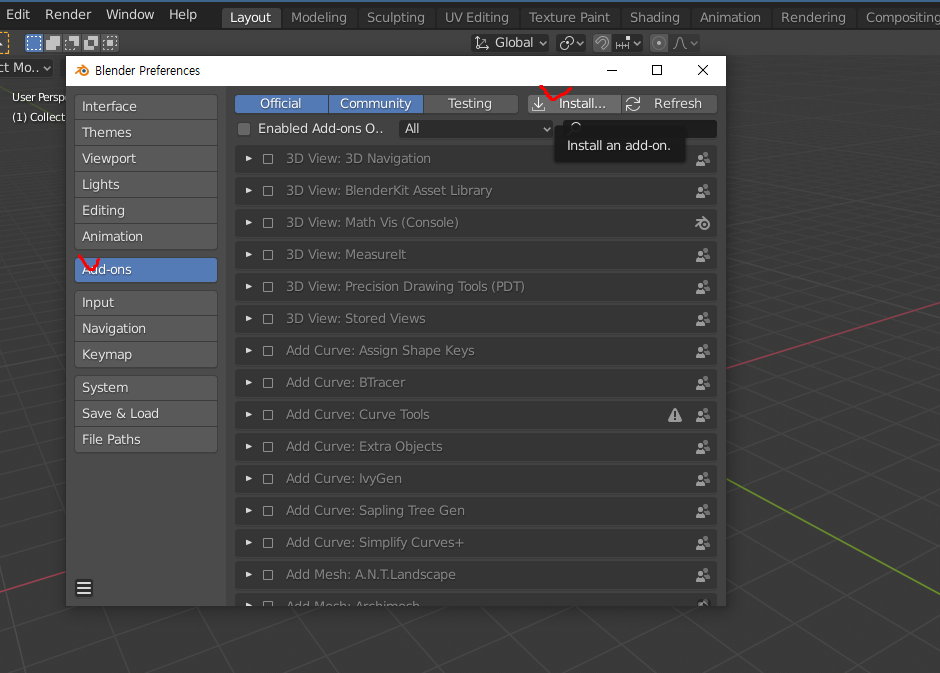Enable the BlenderKit Asset Library add-on checkbox
The height and width of the screenshot is (673, 940).
tap(268, 191)
